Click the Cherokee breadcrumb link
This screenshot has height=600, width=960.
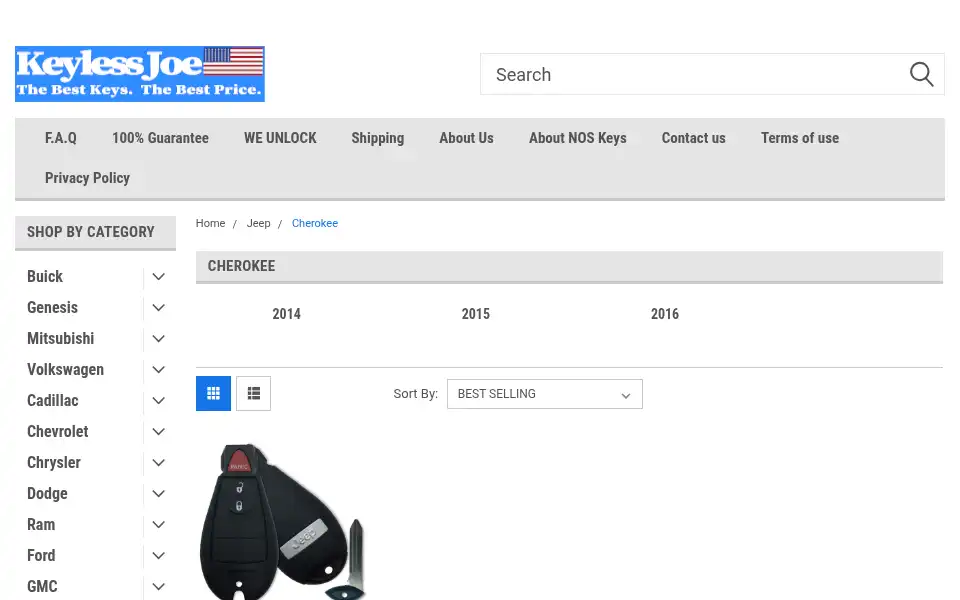(315, 223)
